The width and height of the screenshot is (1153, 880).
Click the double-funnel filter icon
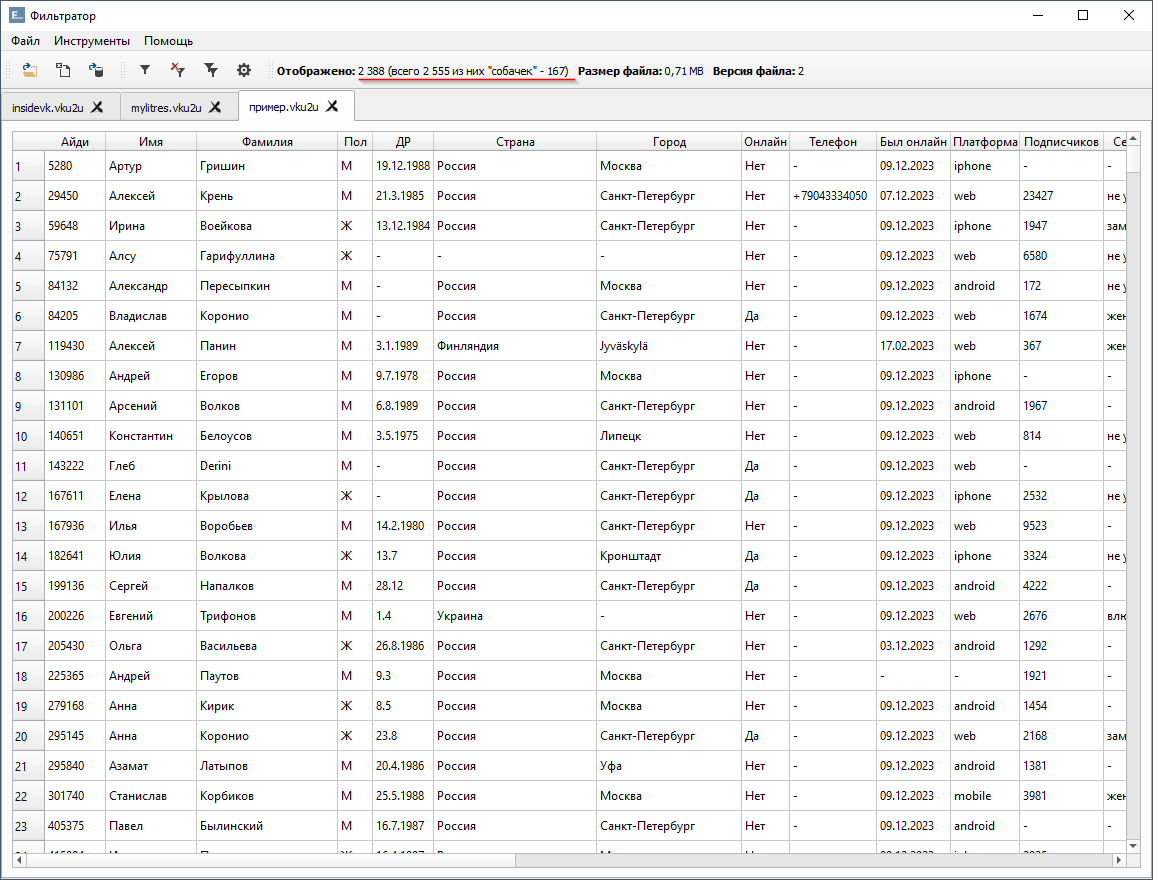(x=211, y=71)
